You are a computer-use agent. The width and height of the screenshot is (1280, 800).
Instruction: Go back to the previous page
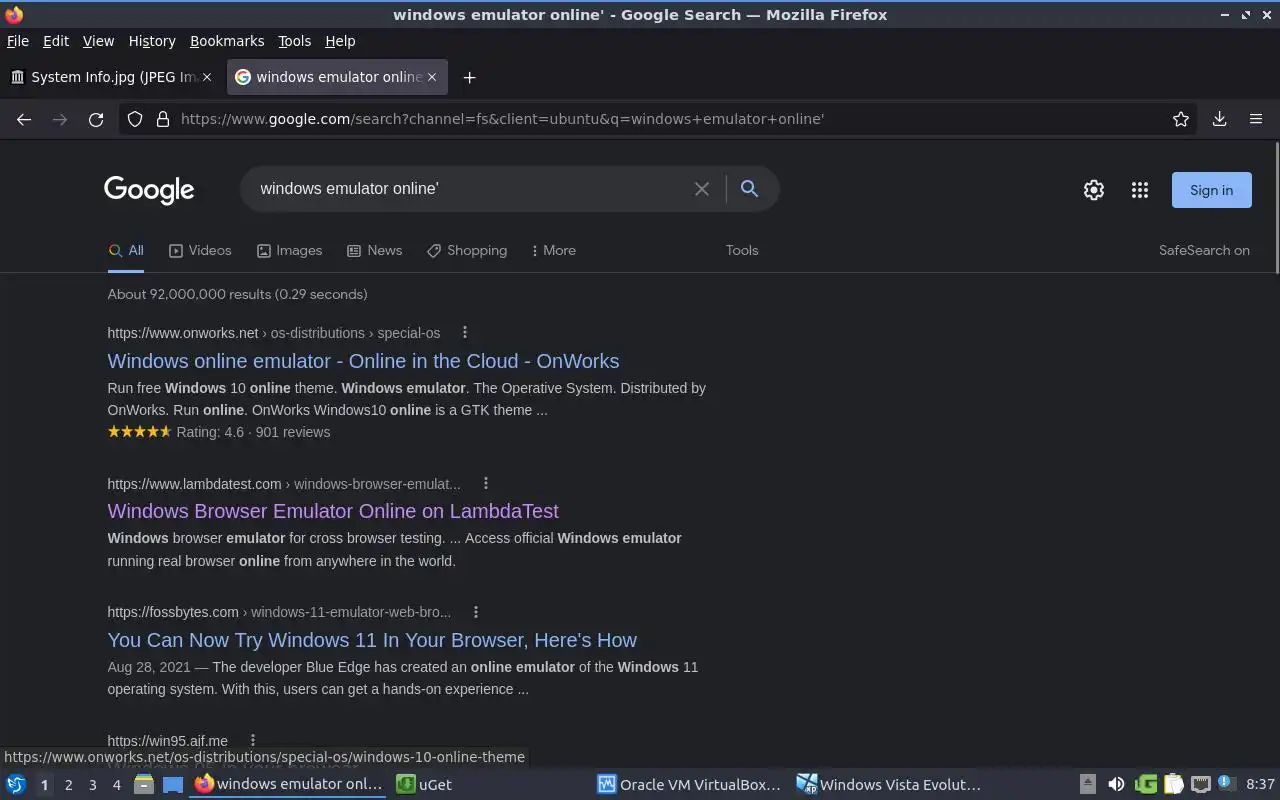click(24, 119)
